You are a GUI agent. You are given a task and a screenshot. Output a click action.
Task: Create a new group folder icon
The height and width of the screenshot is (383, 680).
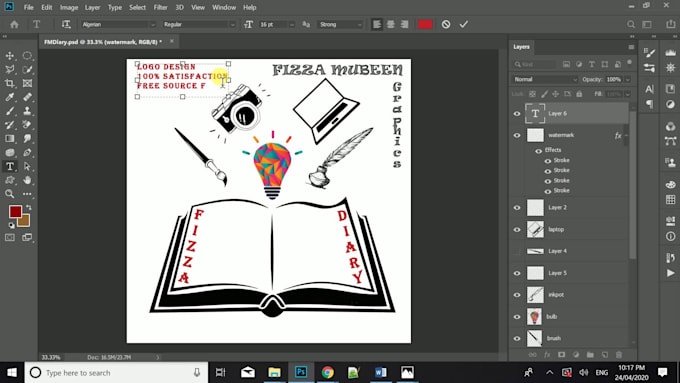click(590, 354)
